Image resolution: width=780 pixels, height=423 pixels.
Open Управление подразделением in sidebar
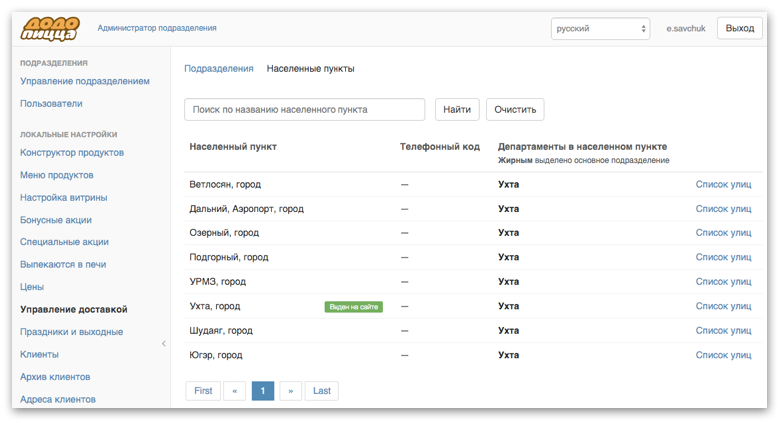[85, 81]
